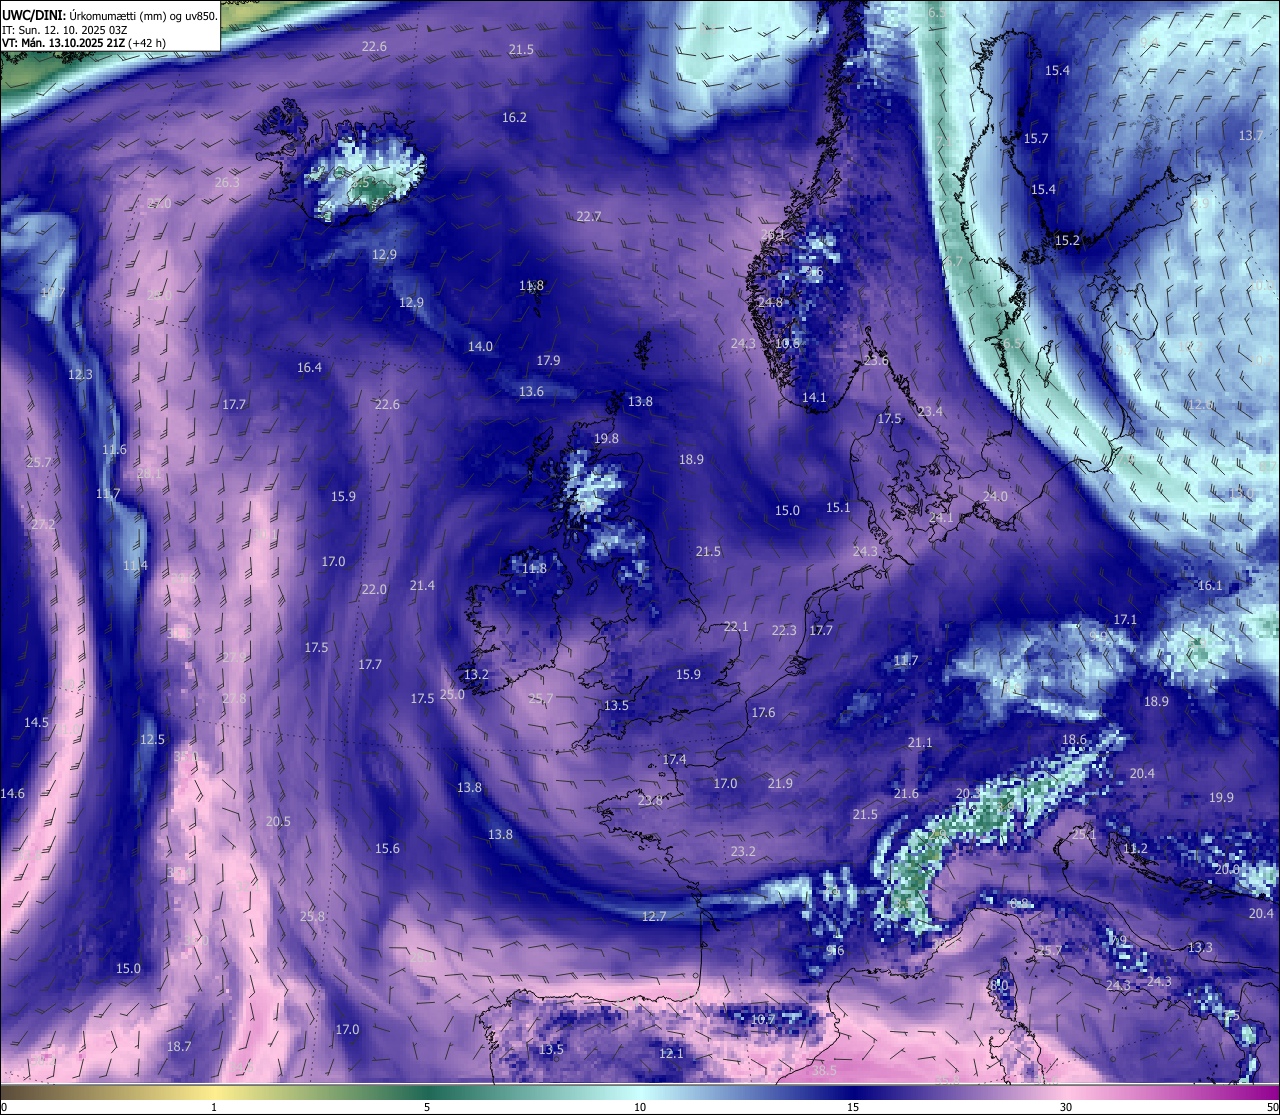Image resolution: width=1280 pixels, height=1115 pixels.
Task: Click the 14.6 map value
Action: point(12,793)
